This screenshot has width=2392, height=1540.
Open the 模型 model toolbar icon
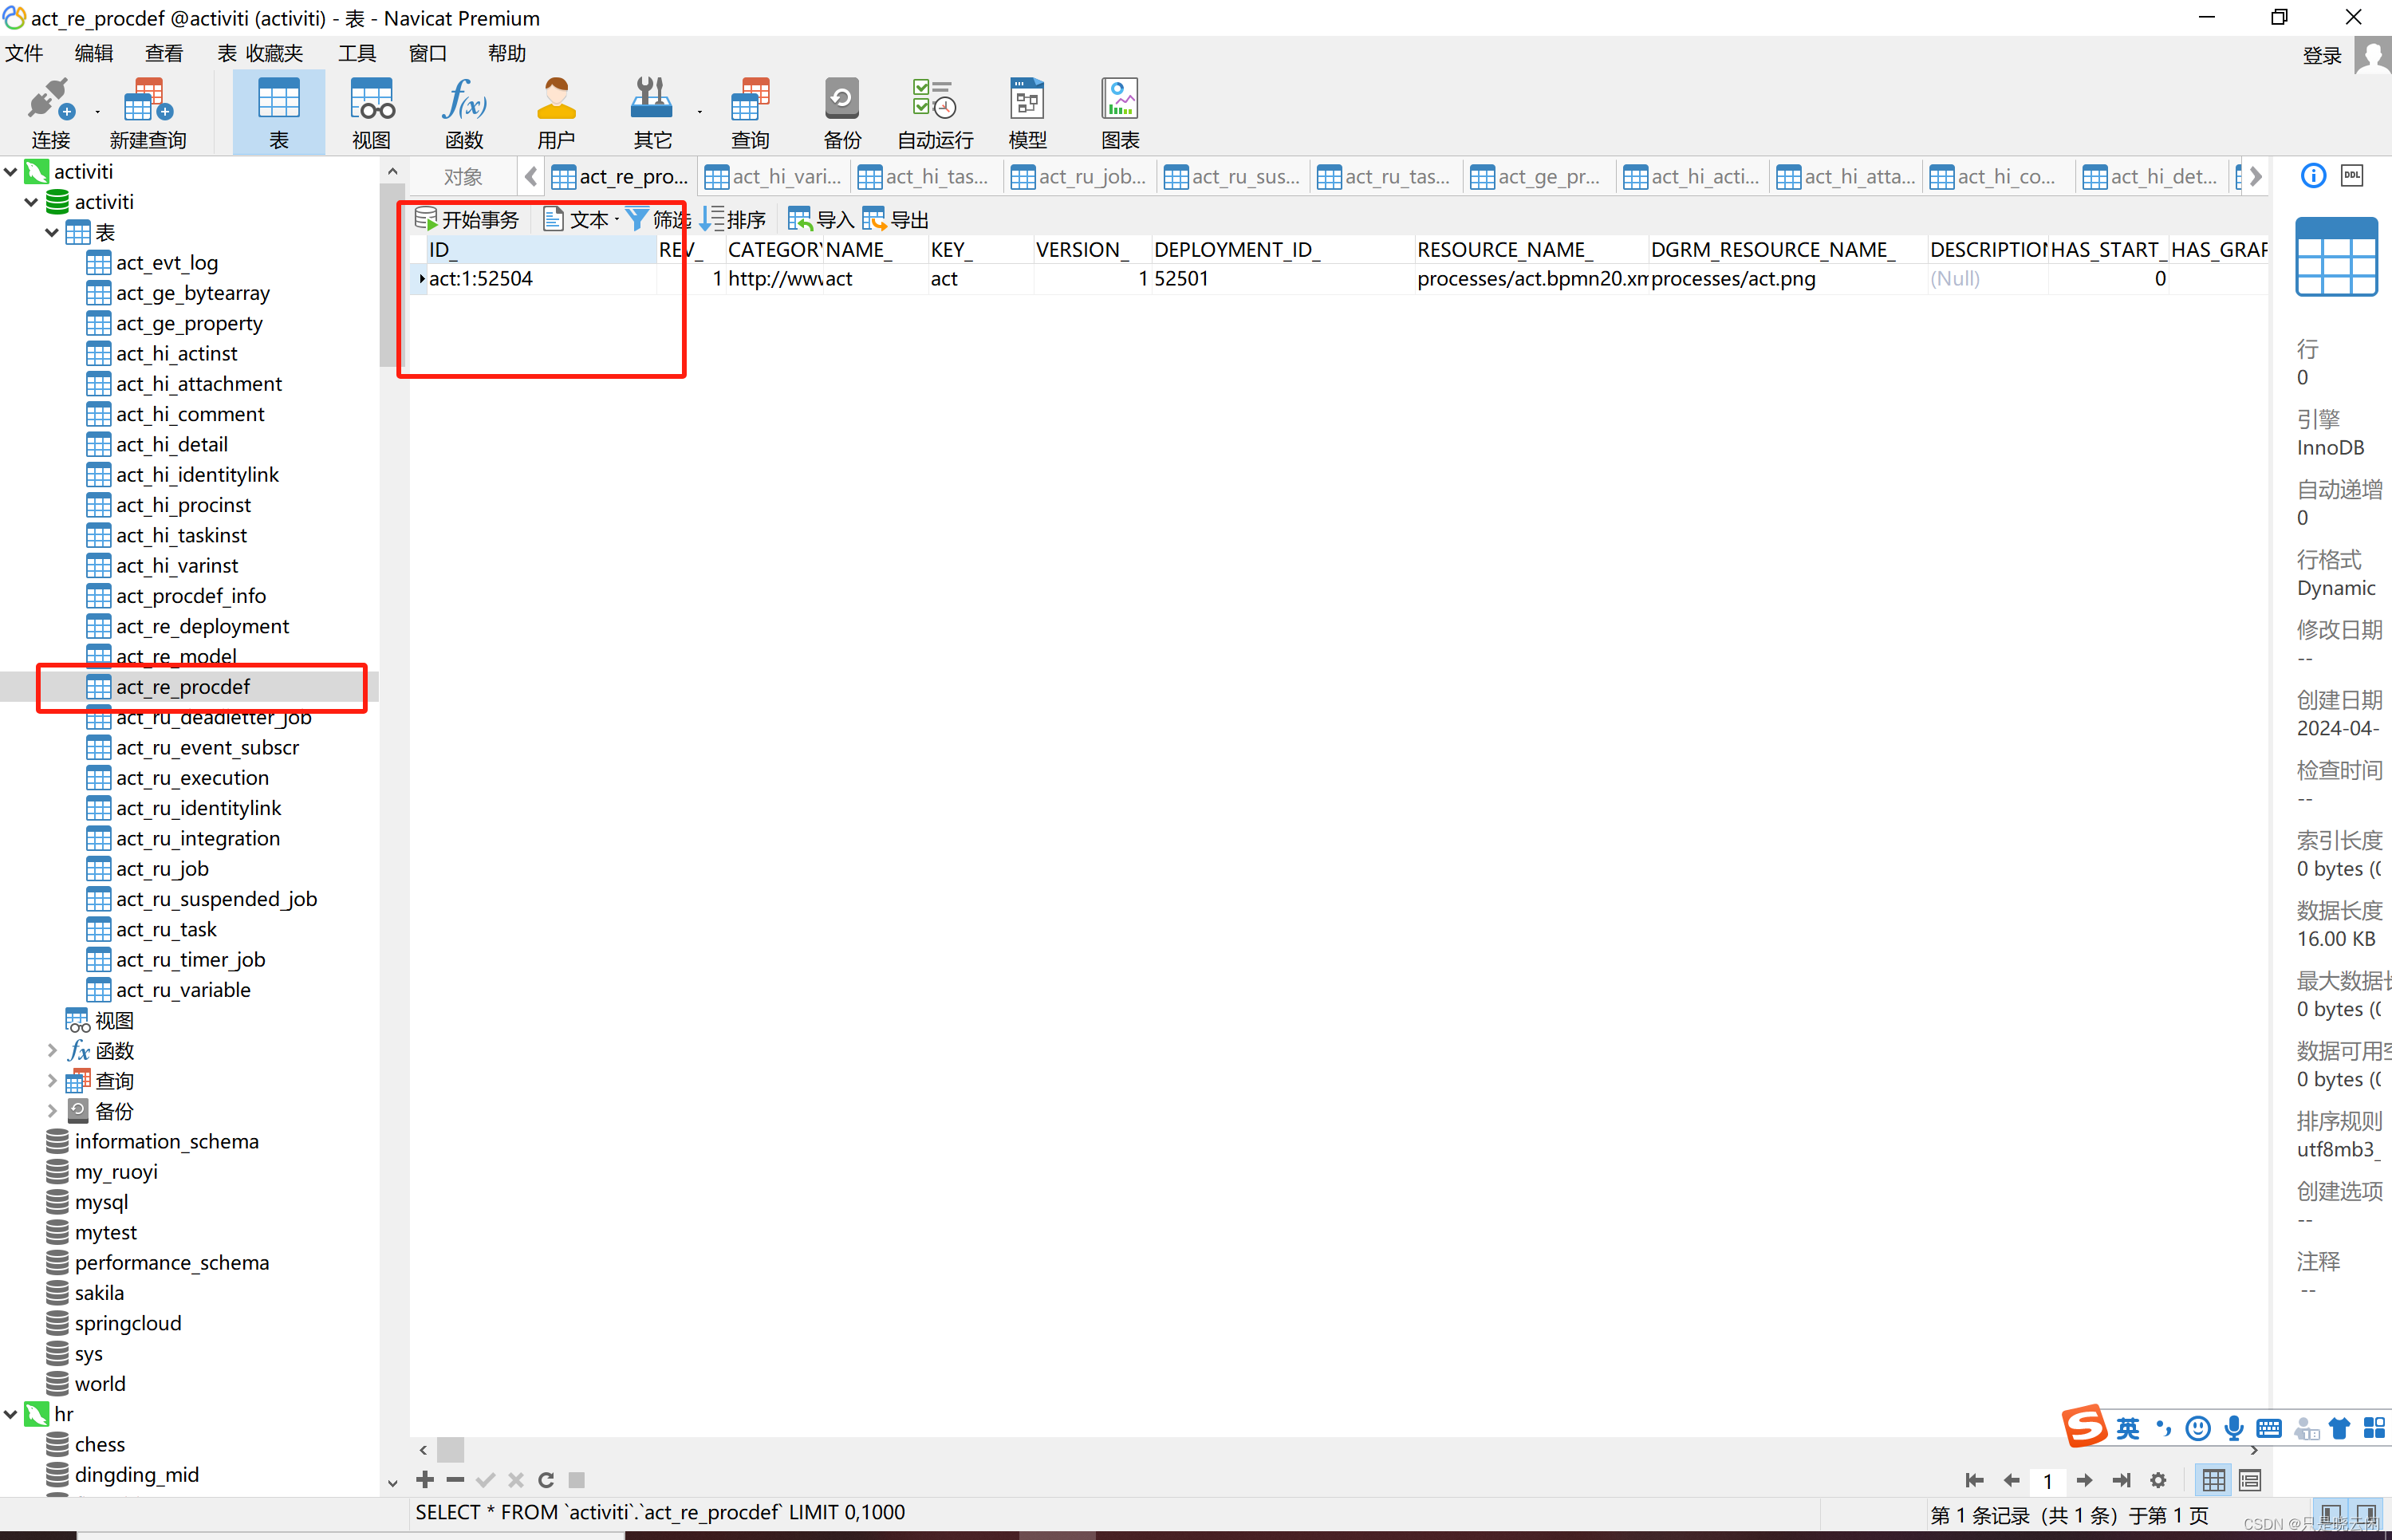click(x=1027, y=112)
